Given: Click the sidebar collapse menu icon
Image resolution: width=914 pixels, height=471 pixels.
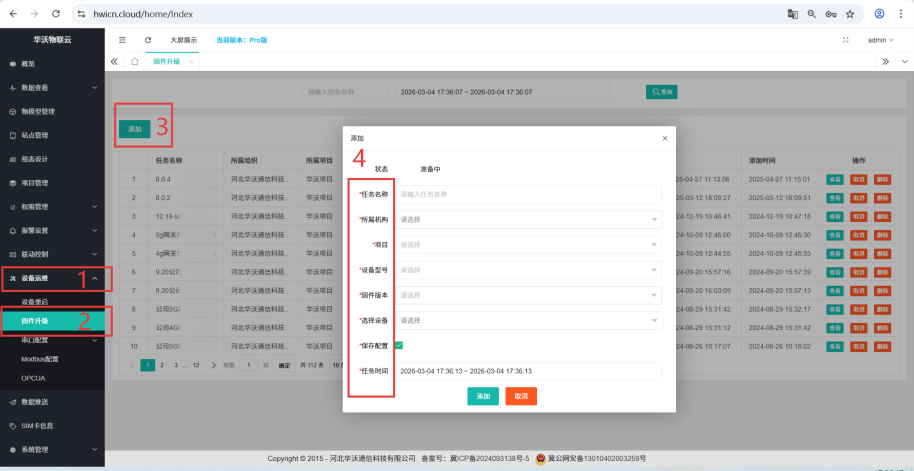Looking at the screenshot, I should [x=122, y=40].
